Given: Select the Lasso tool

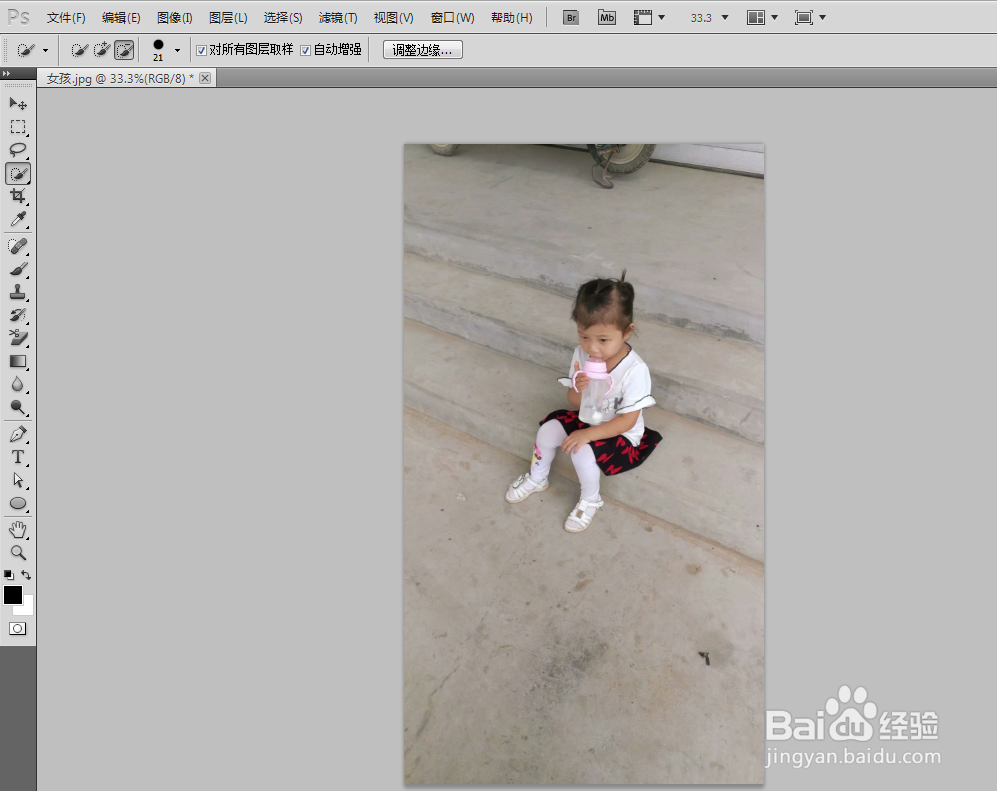Looking at the screenshot, I should (x=18, y=150).
